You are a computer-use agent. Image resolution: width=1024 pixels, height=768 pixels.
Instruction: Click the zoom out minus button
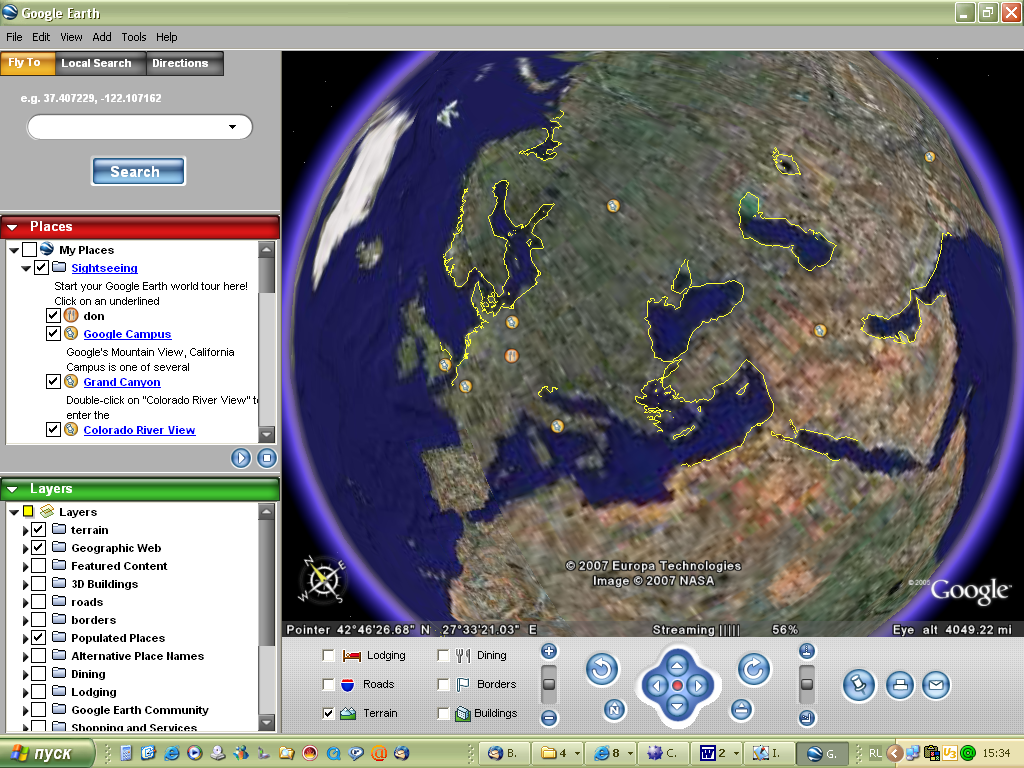(x=549, y=718)
